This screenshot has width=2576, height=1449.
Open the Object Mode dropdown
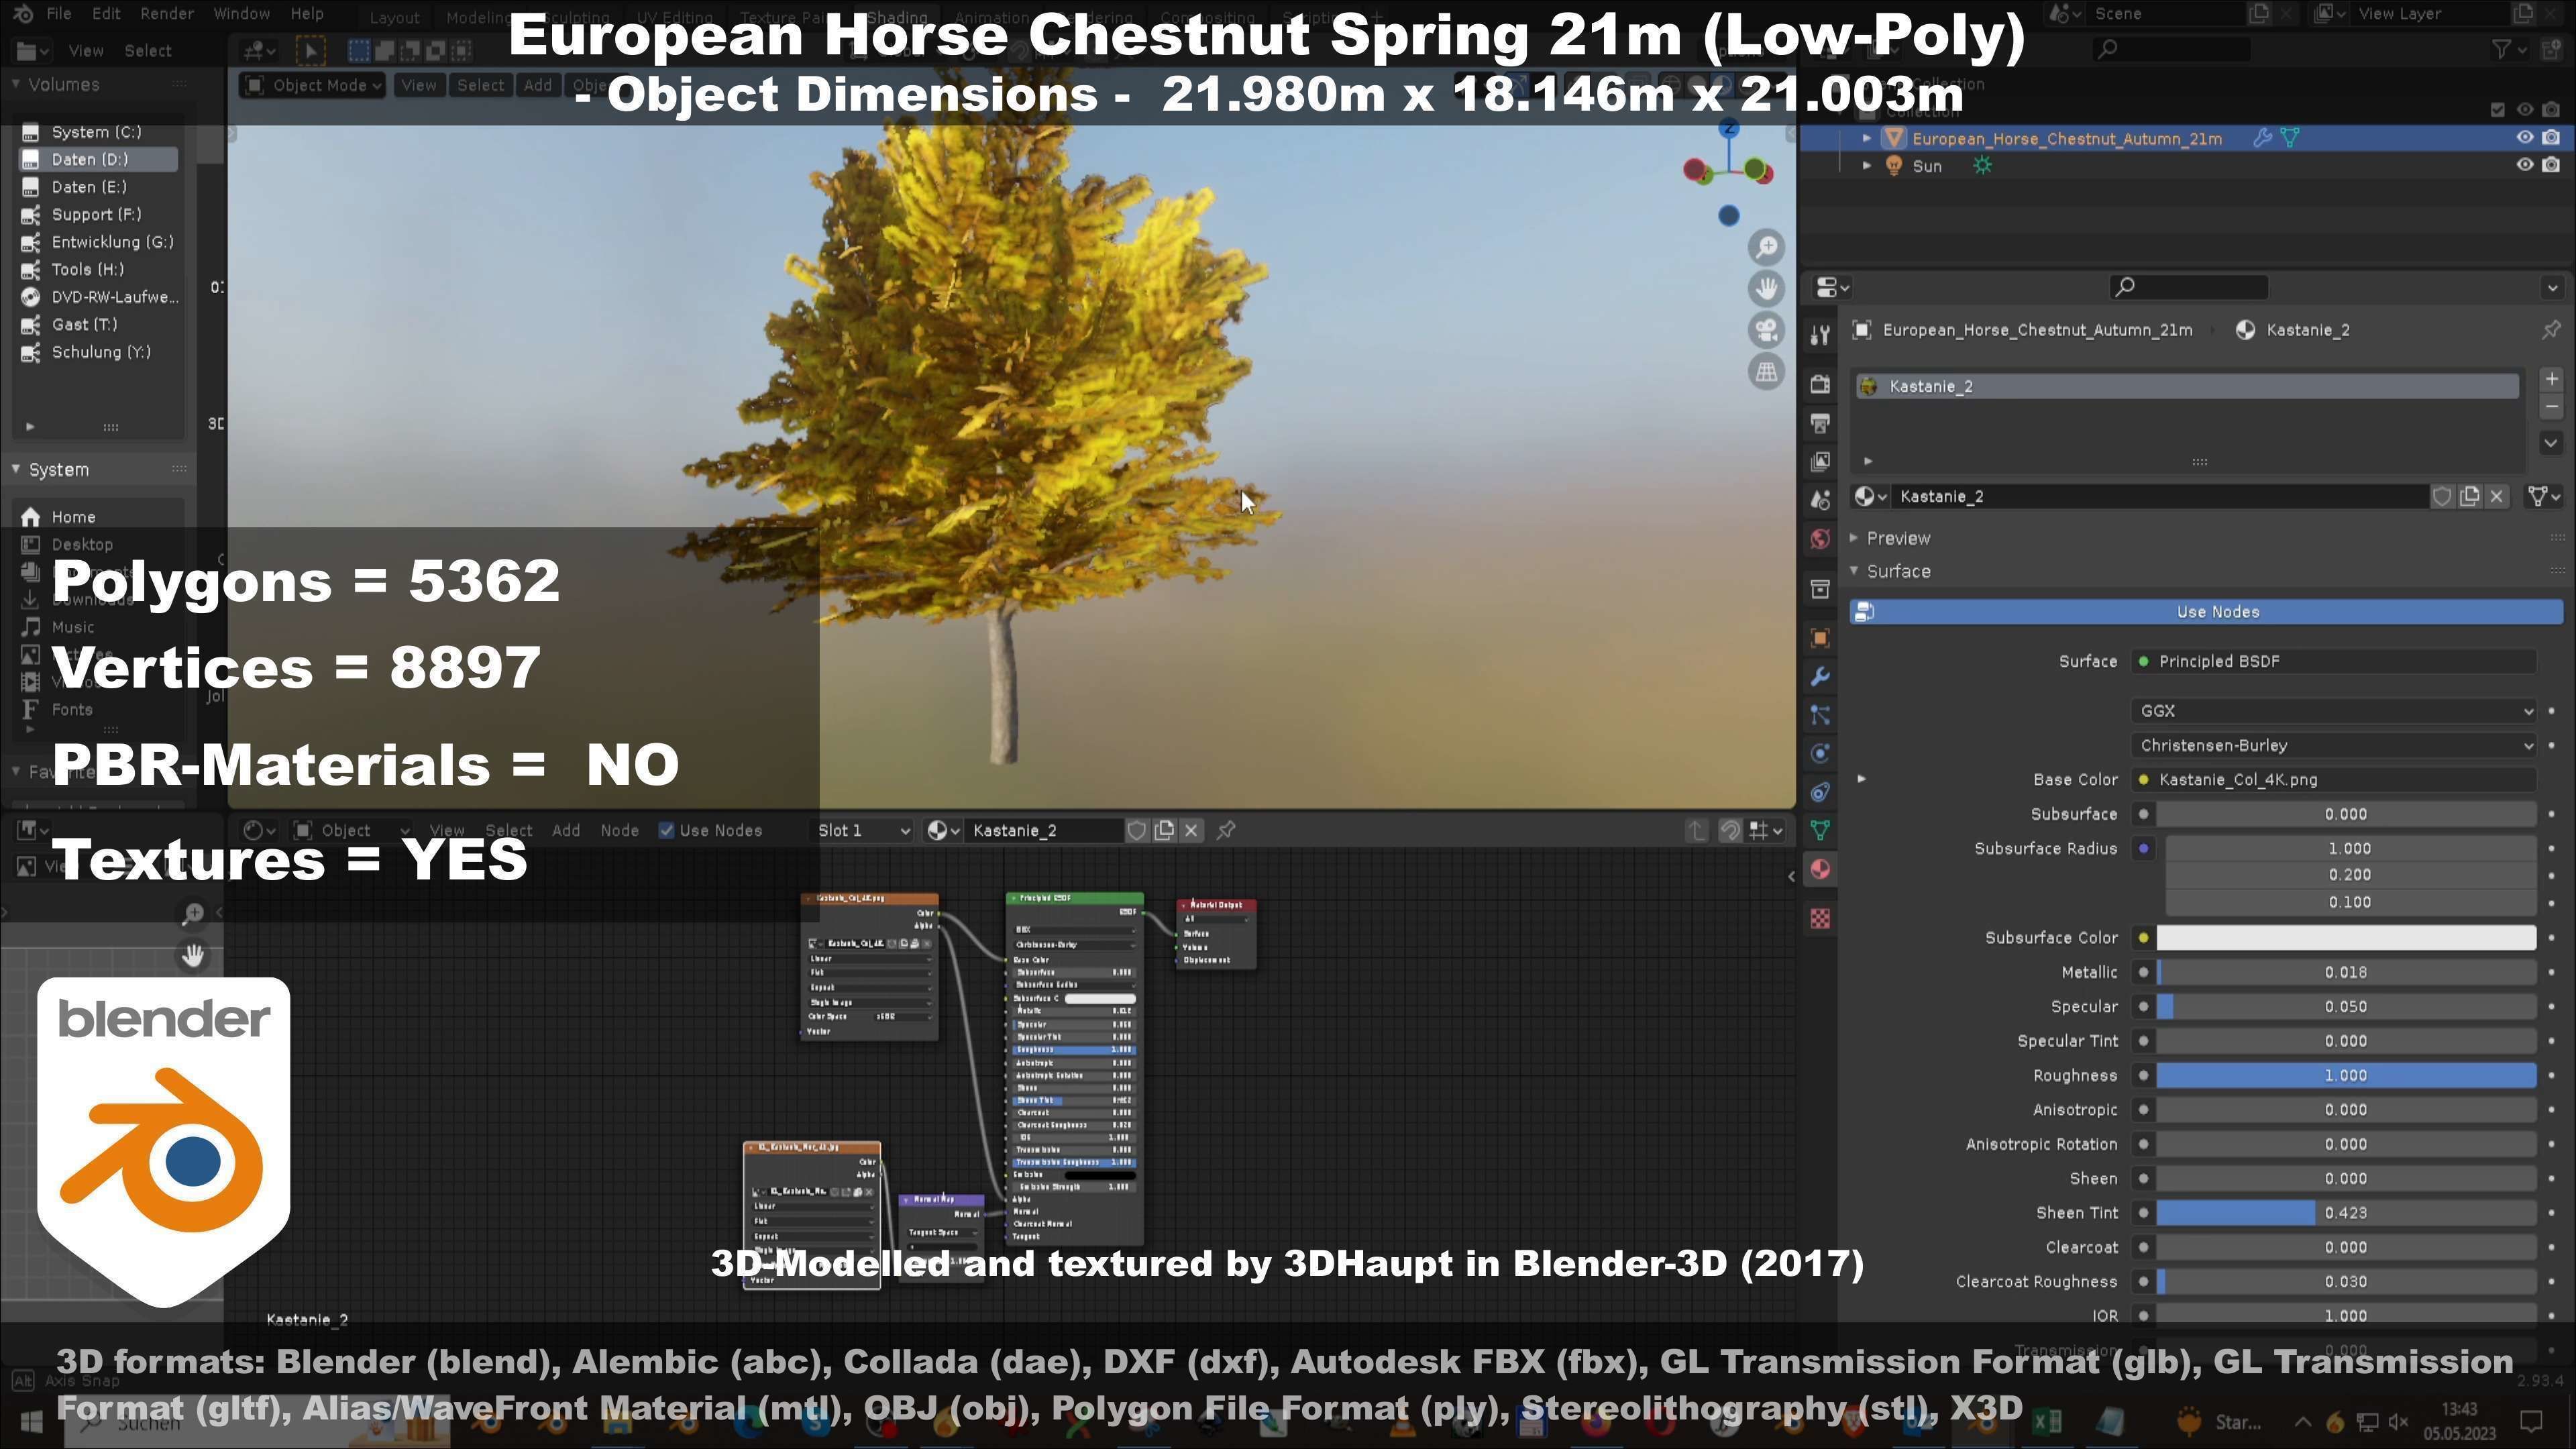tap(313, 85)
